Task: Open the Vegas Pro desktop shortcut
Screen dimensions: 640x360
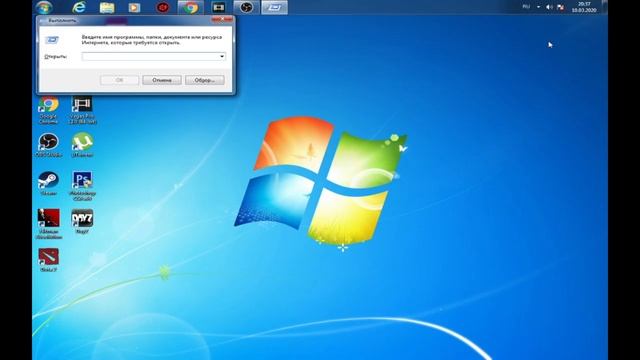Action: (82, 110)
